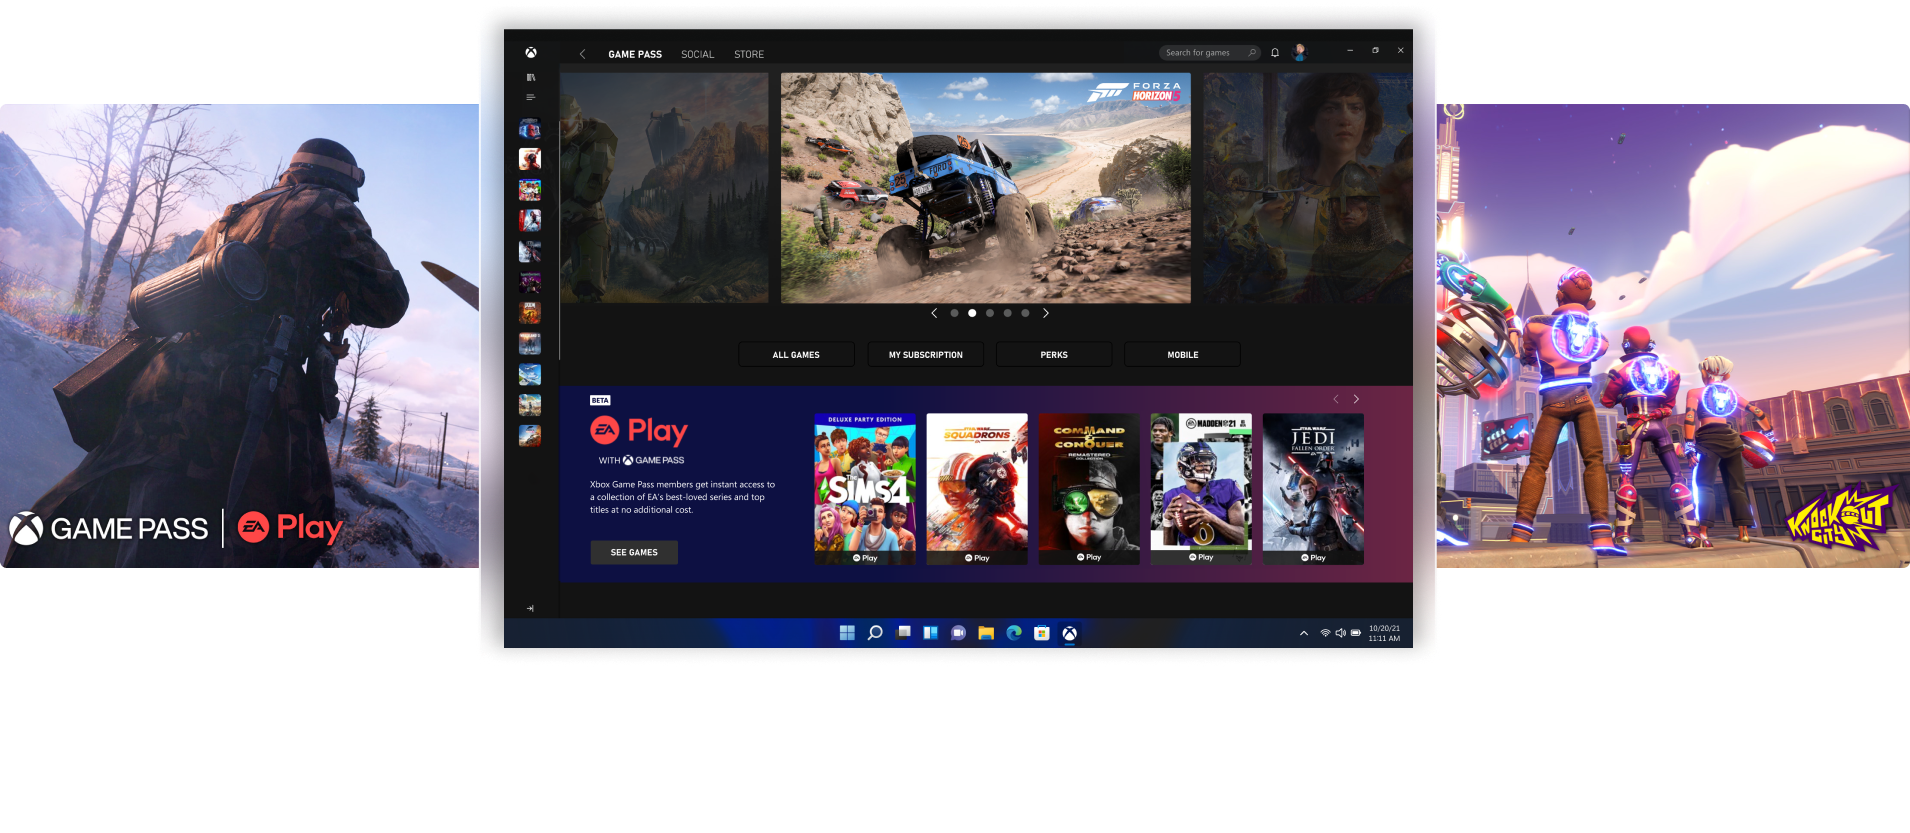Open Widgets icon on the taskbar
Viewport: 1910px width, 833px height.
click(930, 633)
